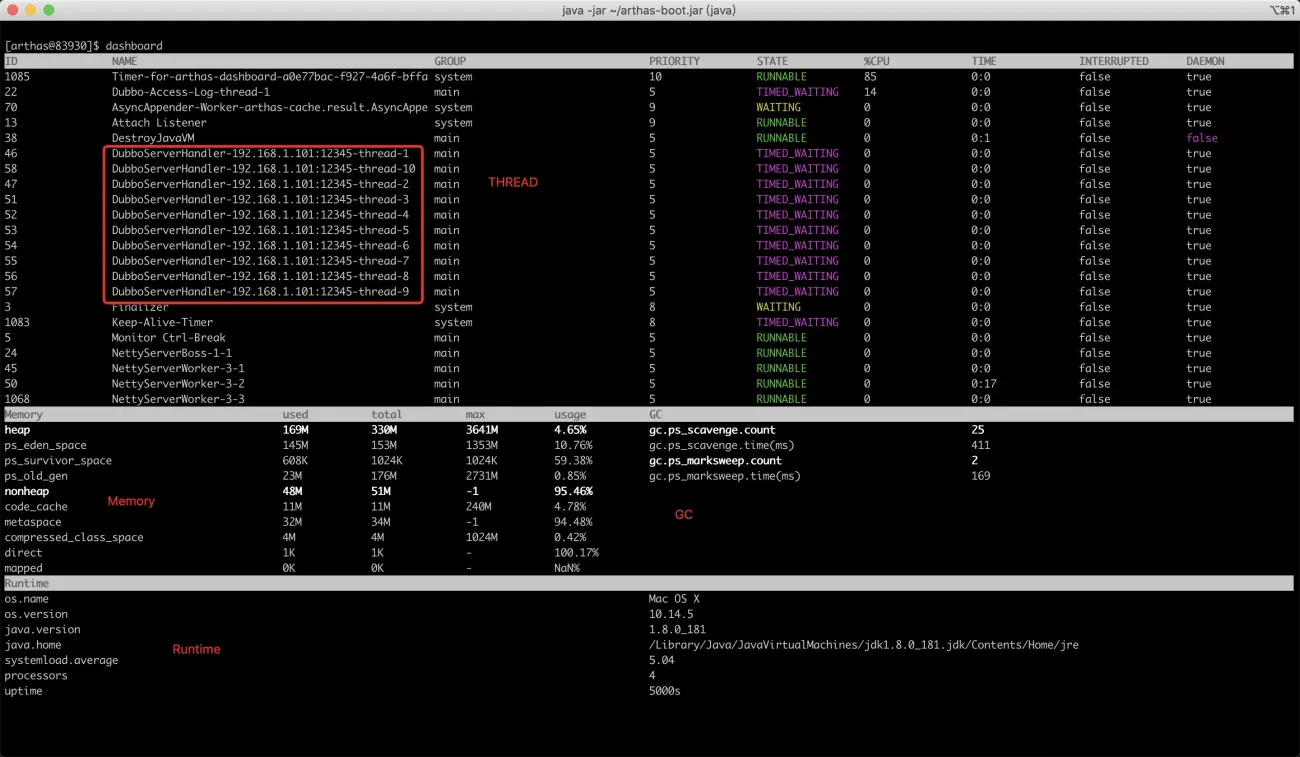Image resolution: width=1300 pixels, height=757 pixels.
Task: Minimize the terminal using the yellow button
Action: click(30, 10)
